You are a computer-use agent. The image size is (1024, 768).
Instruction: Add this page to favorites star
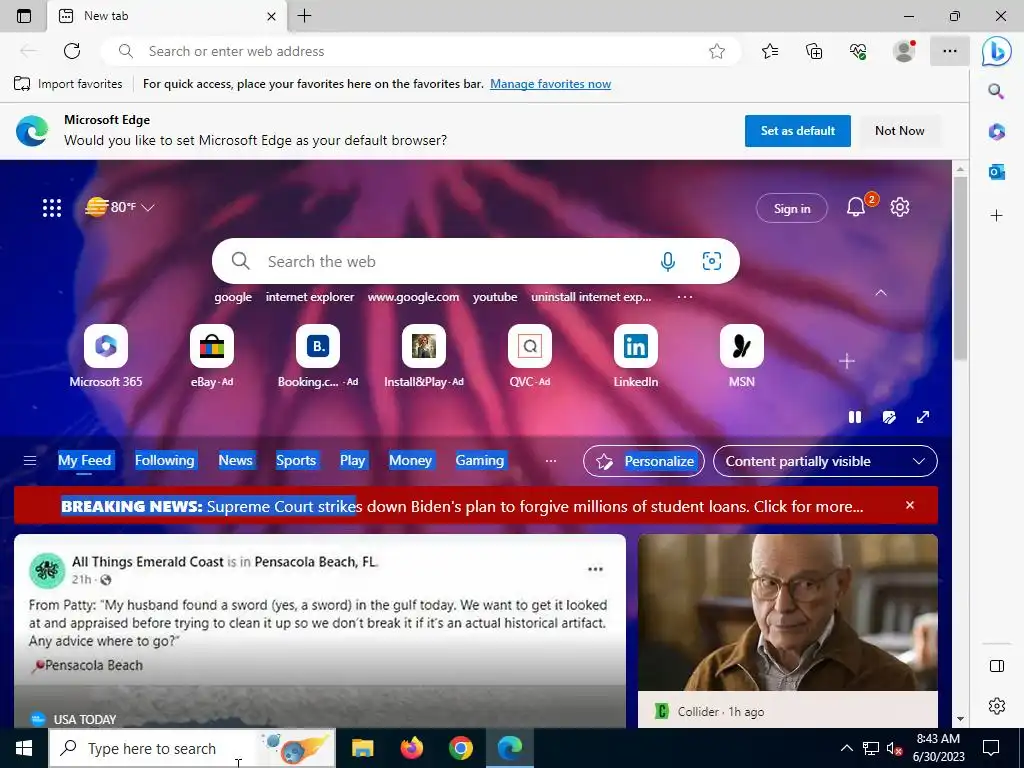click(716, 51)
